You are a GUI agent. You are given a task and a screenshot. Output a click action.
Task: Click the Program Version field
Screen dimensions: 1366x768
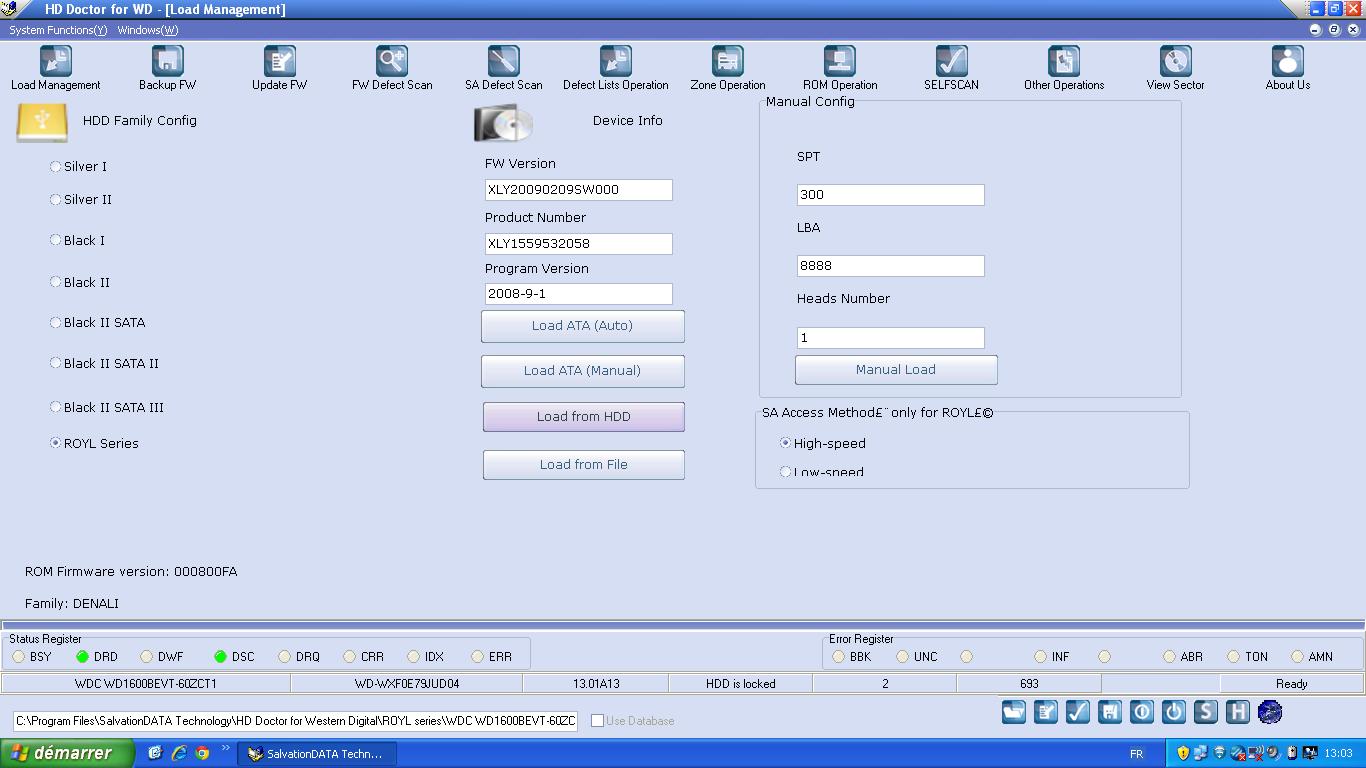point(579,294)
